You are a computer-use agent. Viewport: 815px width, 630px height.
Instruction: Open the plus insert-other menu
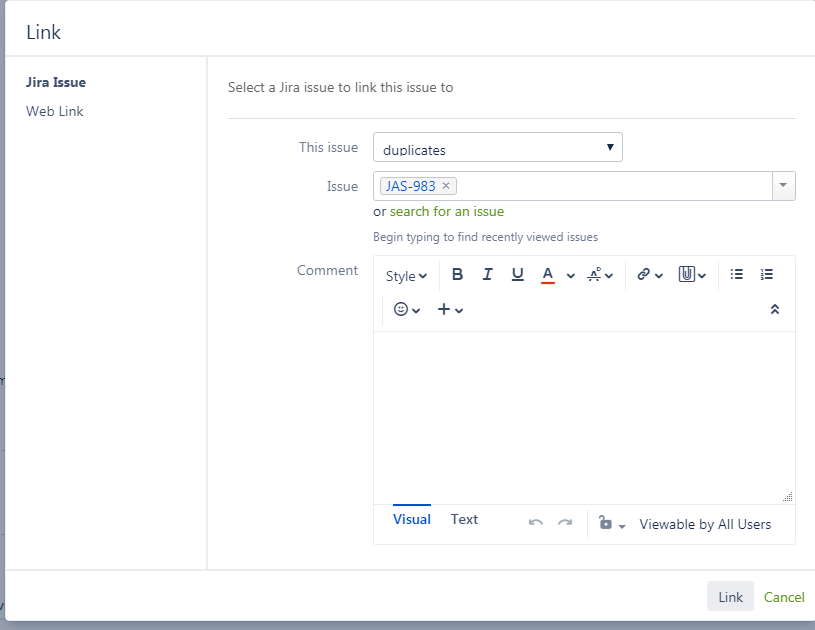coord(450,310)
